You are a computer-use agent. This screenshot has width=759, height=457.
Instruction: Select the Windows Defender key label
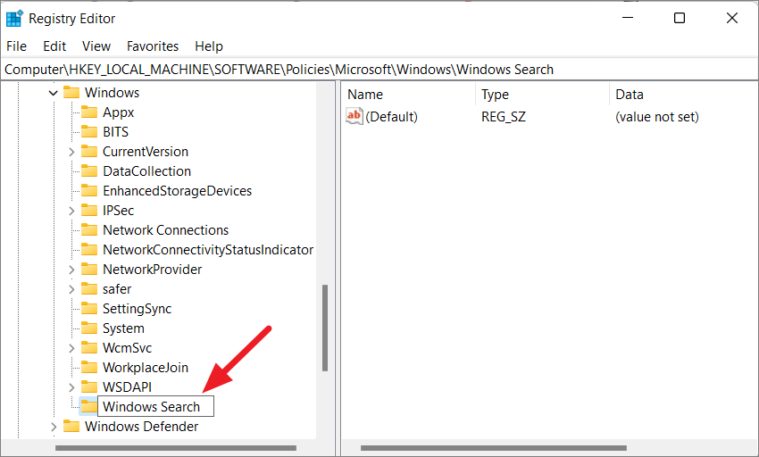tap(141, 427)
